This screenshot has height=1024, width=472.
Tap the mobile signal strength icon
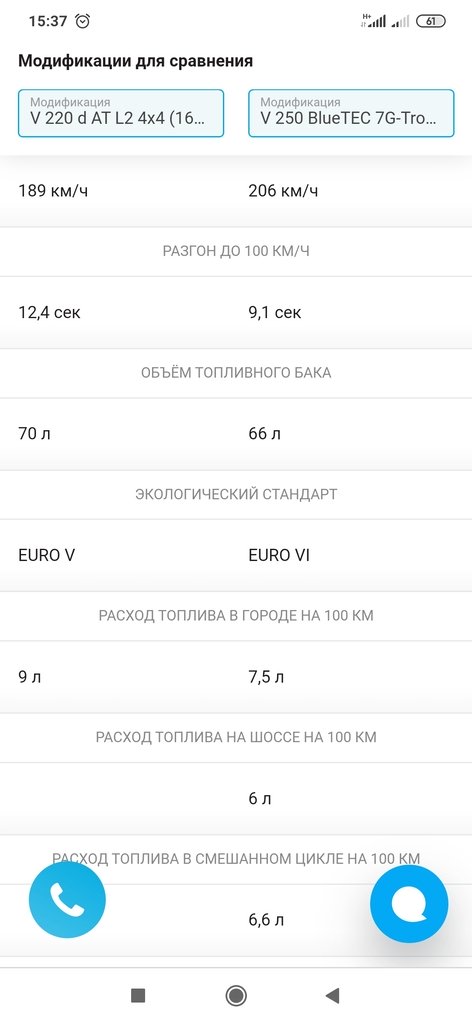373,21
